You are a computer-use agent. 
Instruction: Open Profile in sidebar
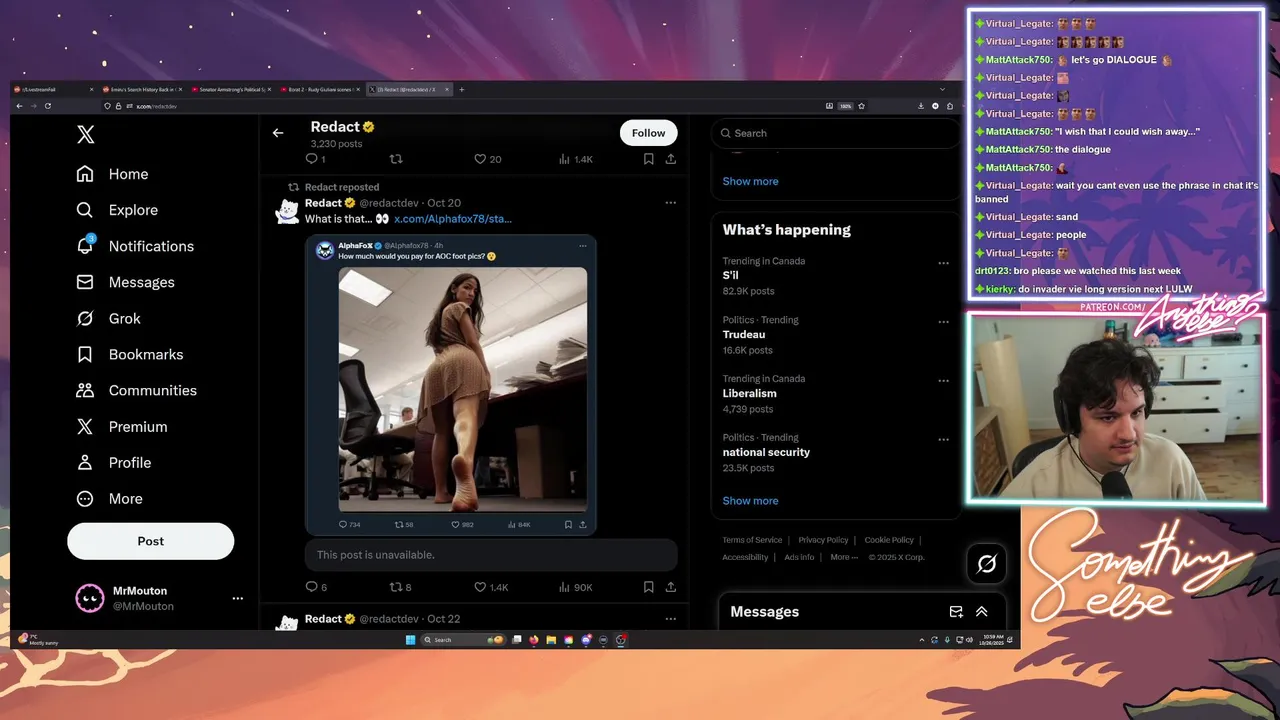(x=114, y=462)
